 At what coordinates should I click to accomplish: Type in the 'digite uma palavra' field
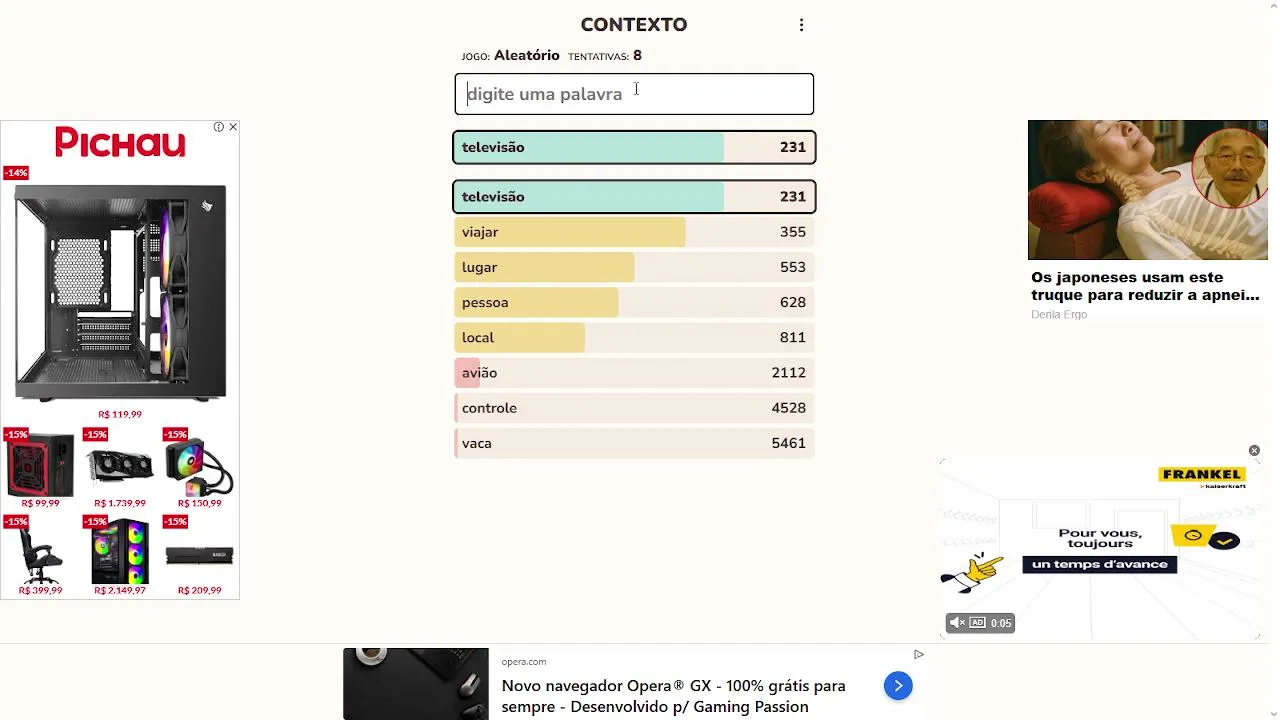(x=634, y=94)
